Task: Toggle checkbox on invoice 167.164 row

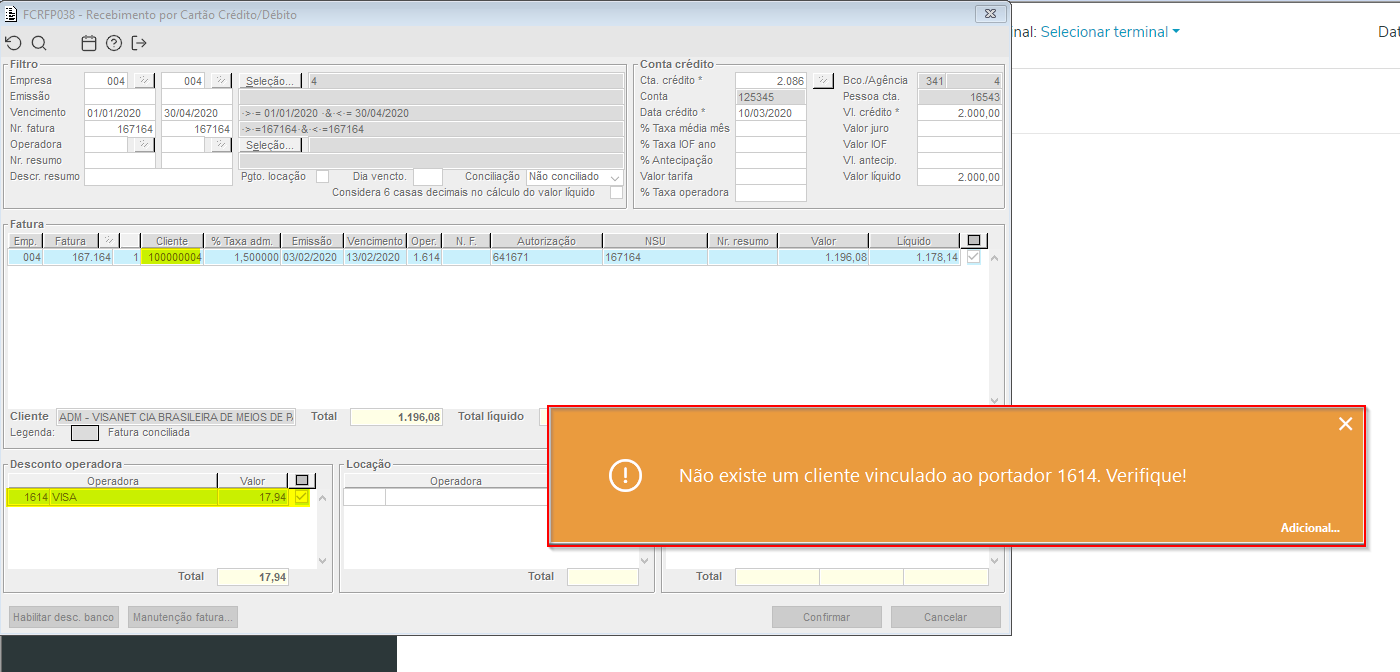Action: click(x=974, y=258)
